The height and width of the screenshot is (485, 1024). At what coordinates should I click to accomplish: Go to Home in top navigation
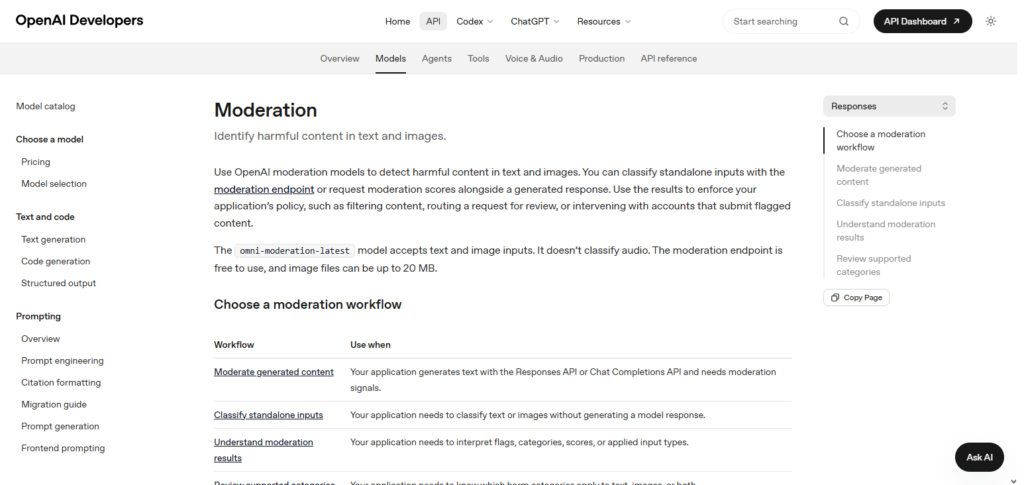click(x=397, y=22)
